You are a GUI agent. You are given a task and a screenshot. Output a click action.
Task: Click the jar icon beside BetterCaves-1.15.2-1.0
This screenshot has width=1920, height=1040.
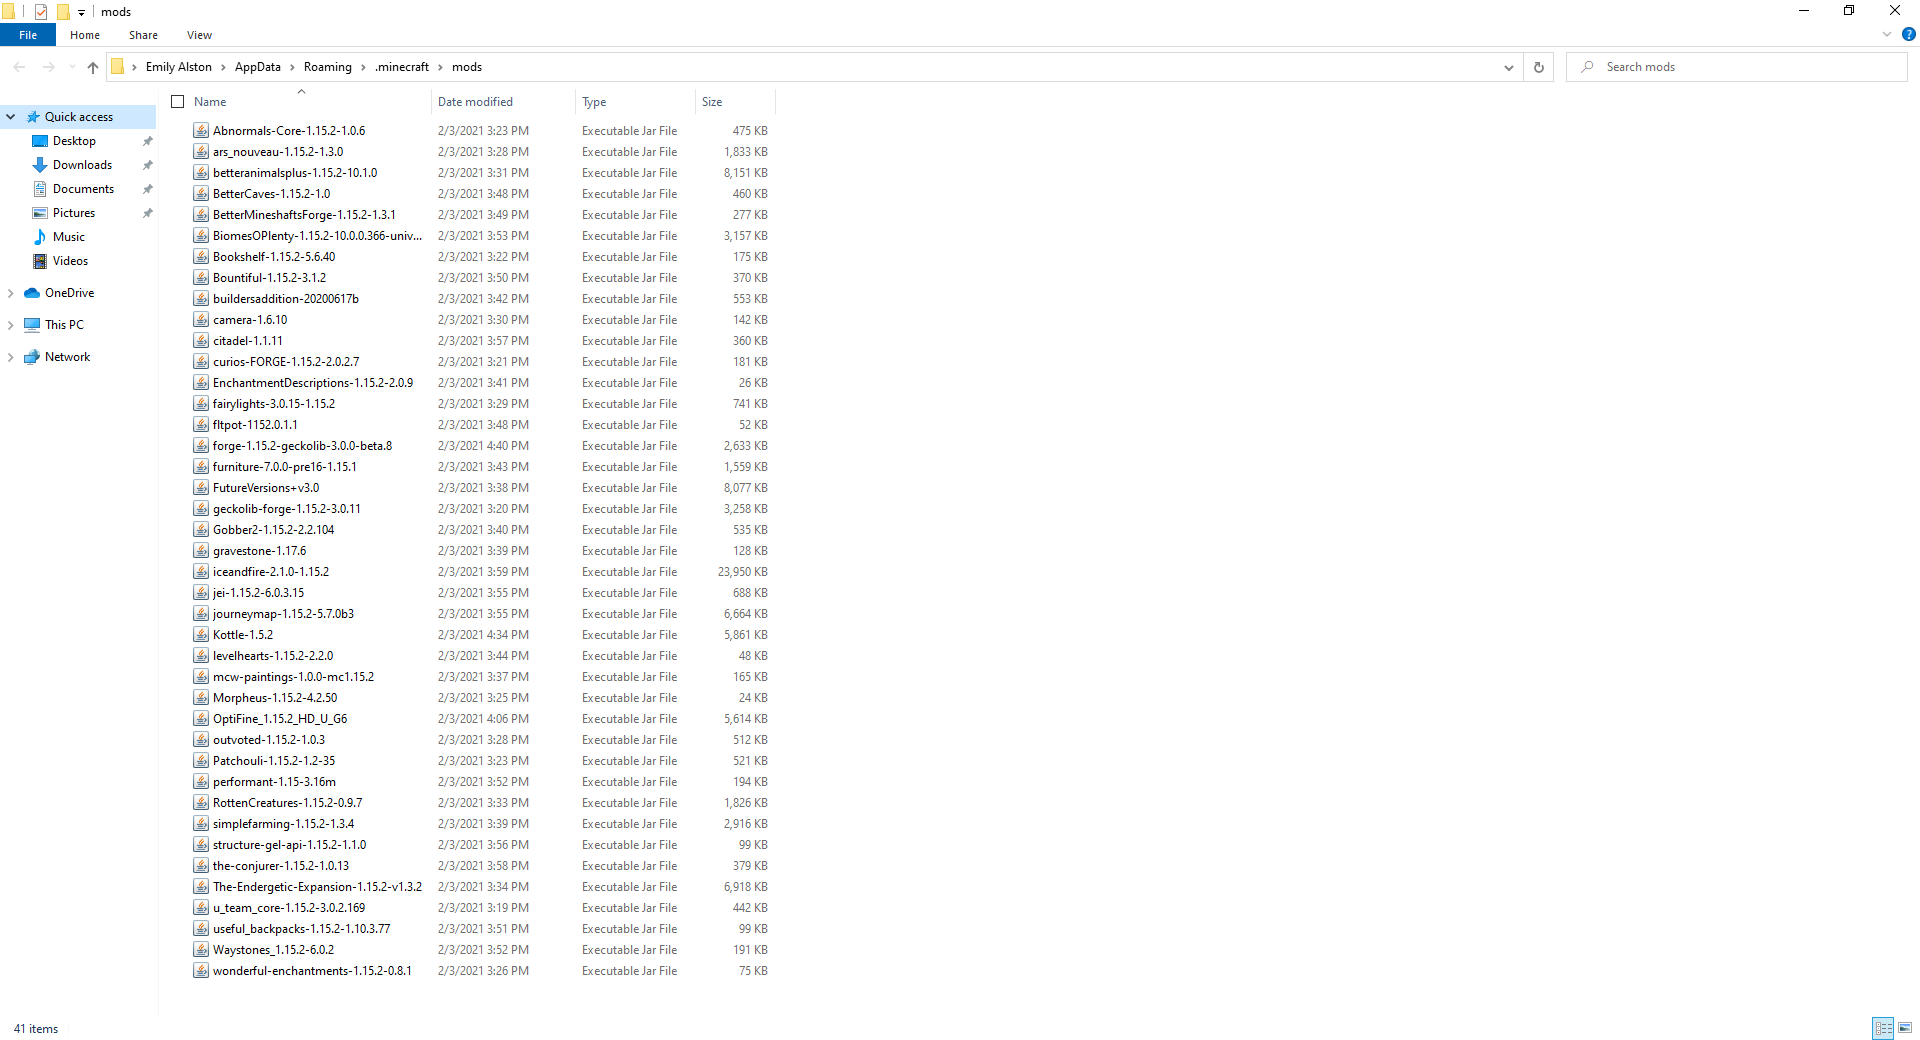click(201, 194)
